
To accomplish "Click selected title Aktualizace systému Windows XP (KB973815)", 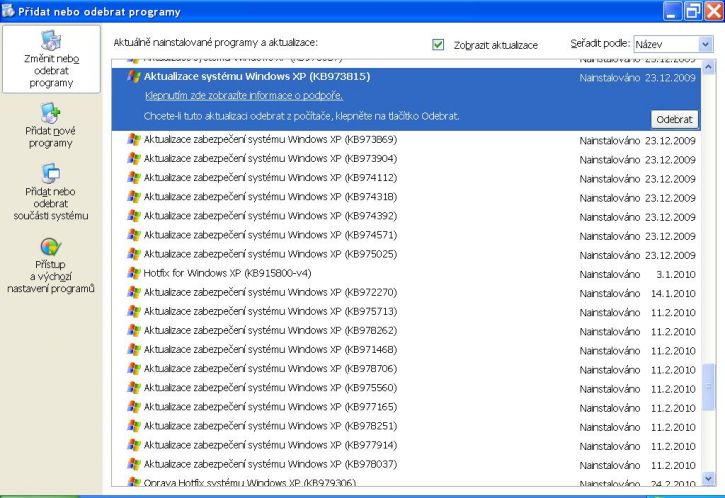I will 257,76.
